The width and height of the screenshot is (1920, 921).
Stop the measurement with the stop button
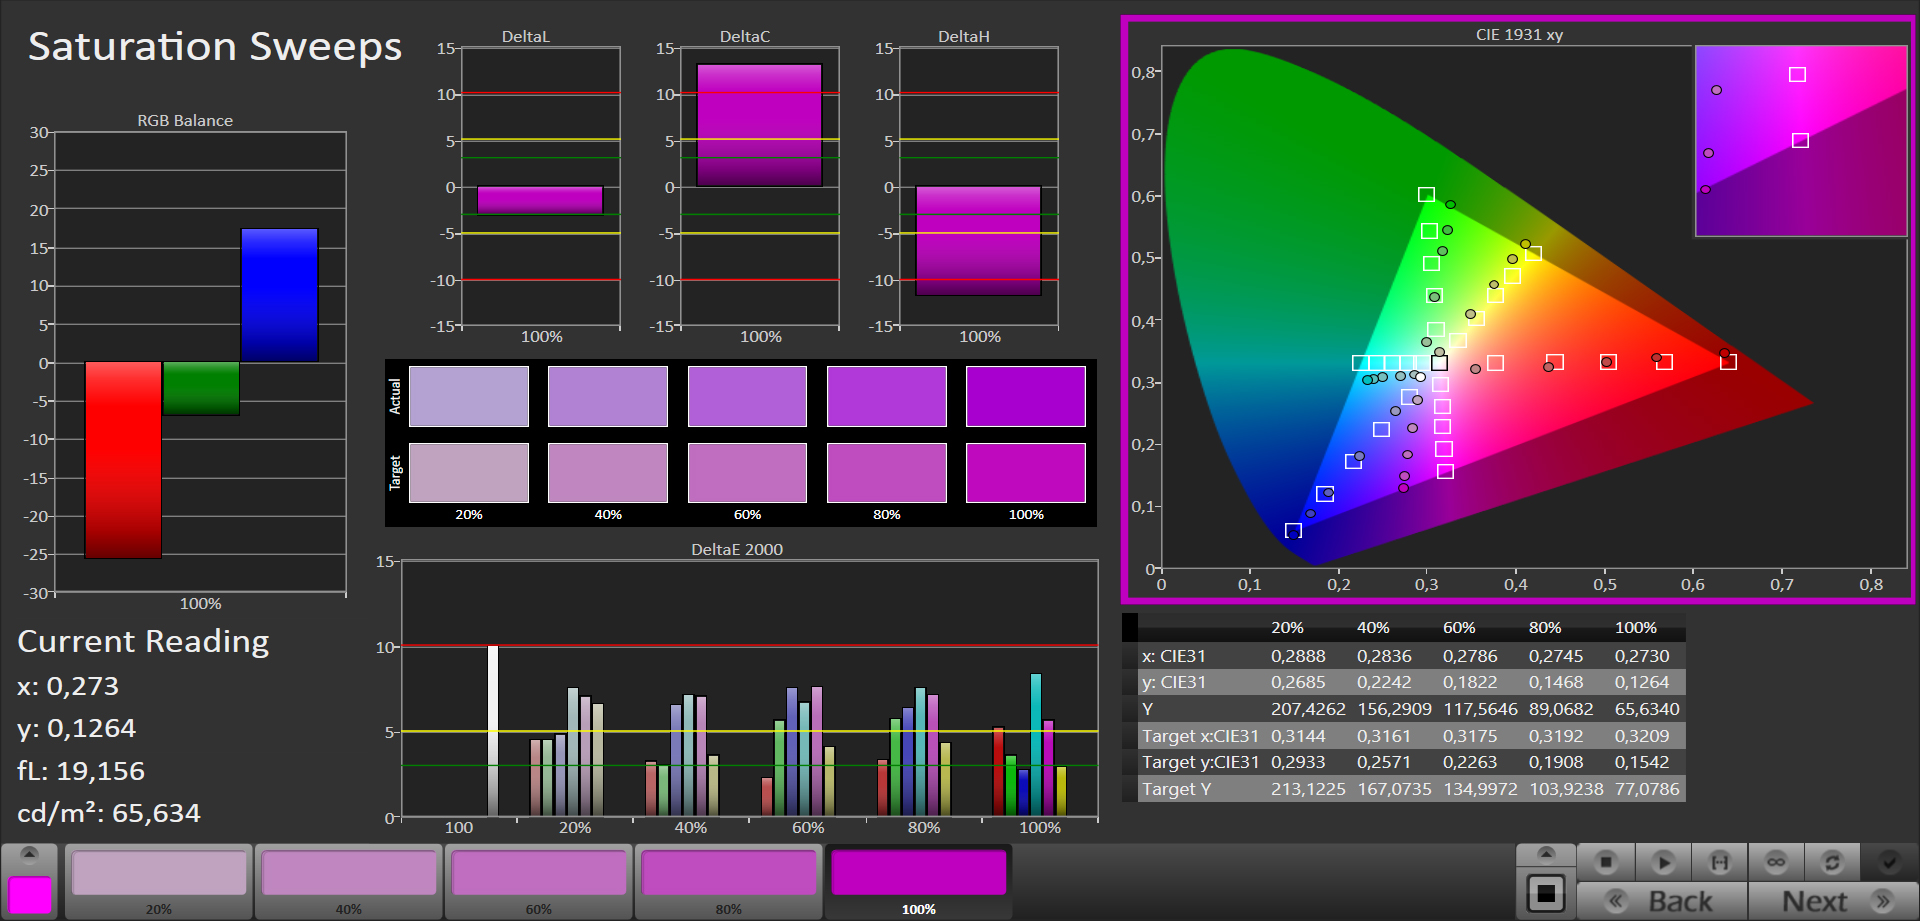click(x=1606, y=861)
